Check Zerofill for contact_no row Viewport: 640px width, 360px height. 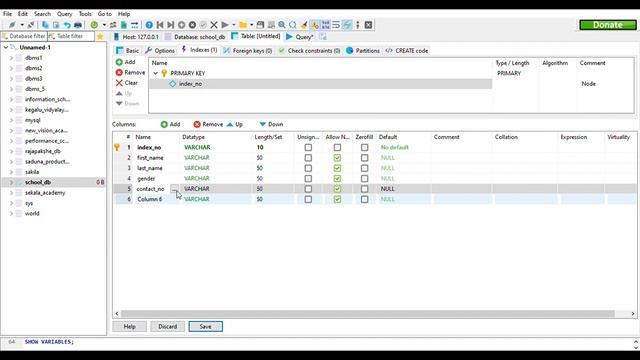[x=364, y=189]
